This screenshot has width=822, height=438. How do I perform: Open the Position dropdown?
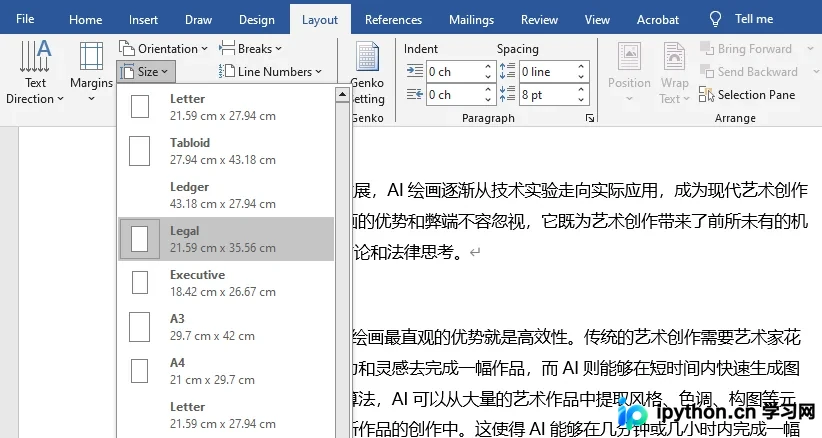(x=629, y=72)
